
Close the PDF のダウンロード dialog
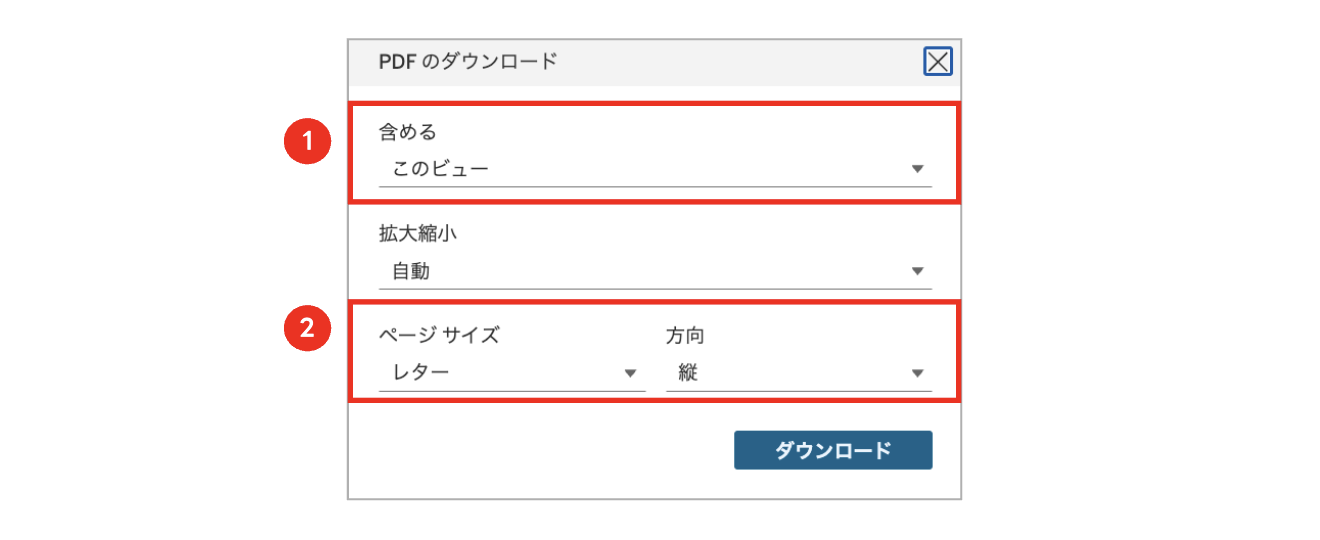937,62
